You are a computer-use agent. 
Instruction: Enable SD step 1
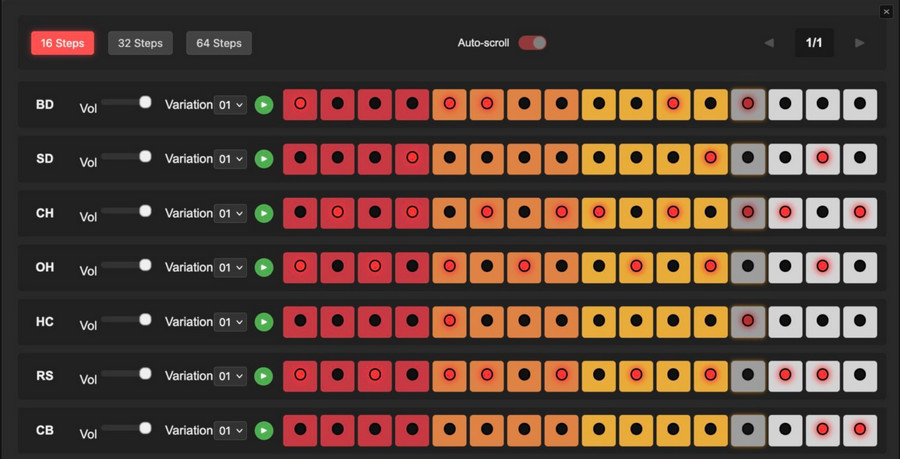[300, 159]
